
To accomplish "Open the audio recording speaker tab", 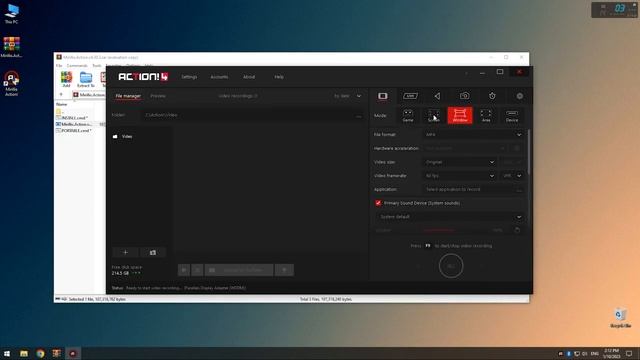I will 437,96.
